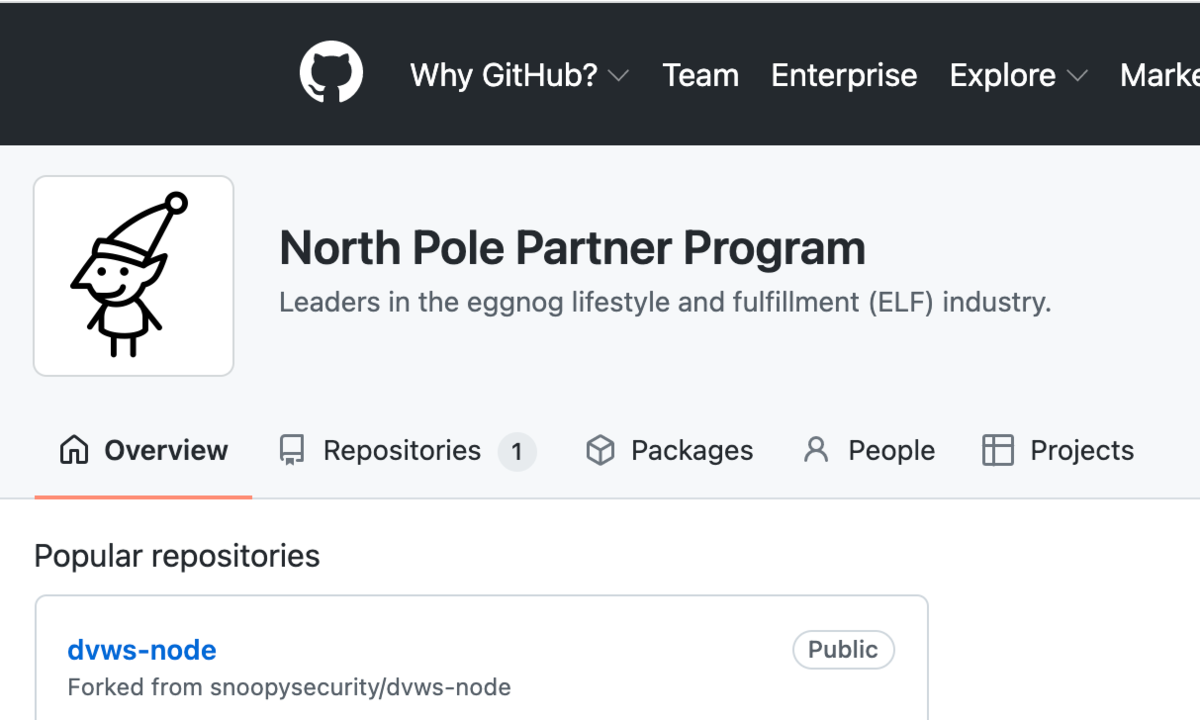The width and height of the screenshot is (1200, 720).
Task: Switch to the Repositories tab
Action: 407,451
